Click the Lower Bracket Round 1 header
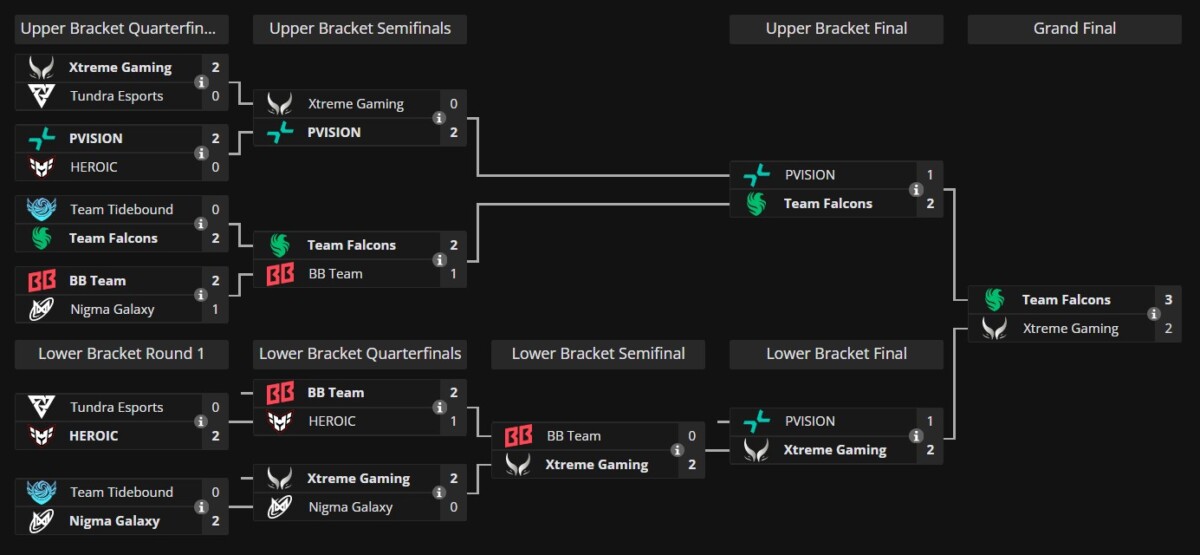The width and height of the screenshot is (1200, 555). tap(121, 354)
